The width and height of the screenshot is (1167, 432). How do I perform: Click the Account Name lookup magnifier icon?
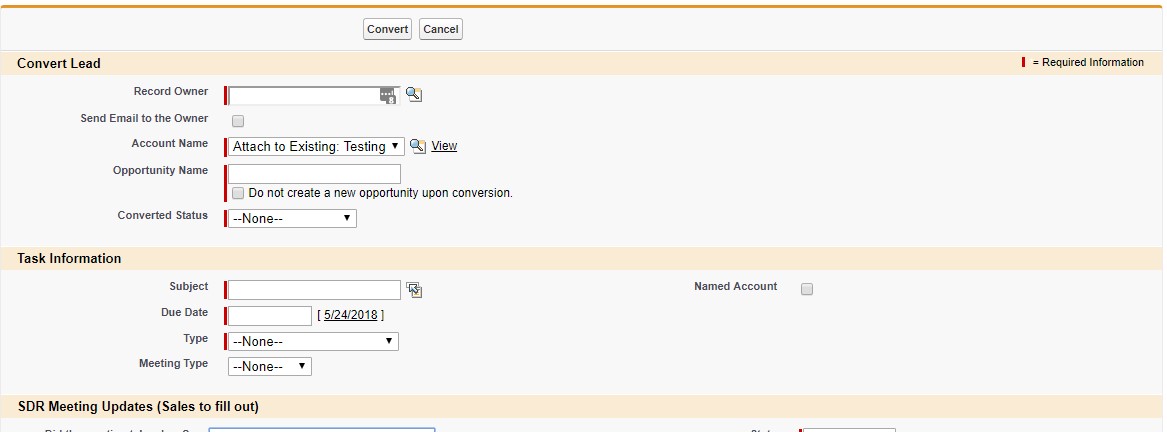[x=418, y=146]
